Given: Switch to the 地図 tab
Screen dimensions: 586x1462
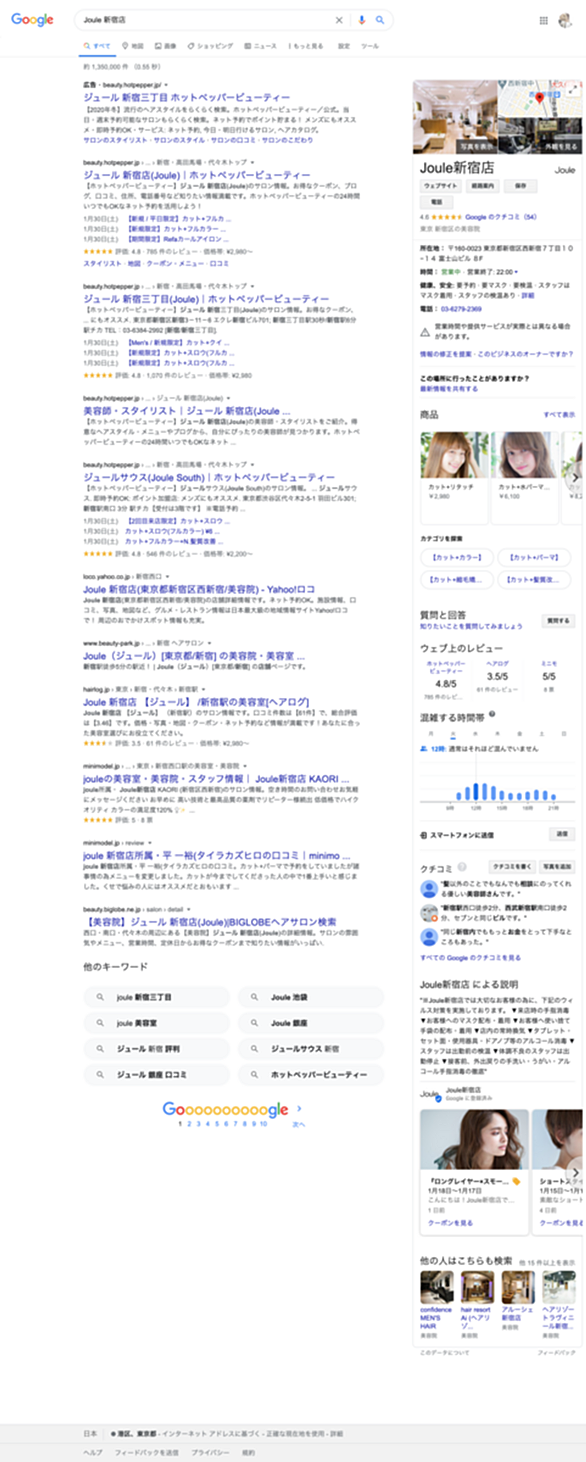Looking at the screenshot, I should click(133, 46).
